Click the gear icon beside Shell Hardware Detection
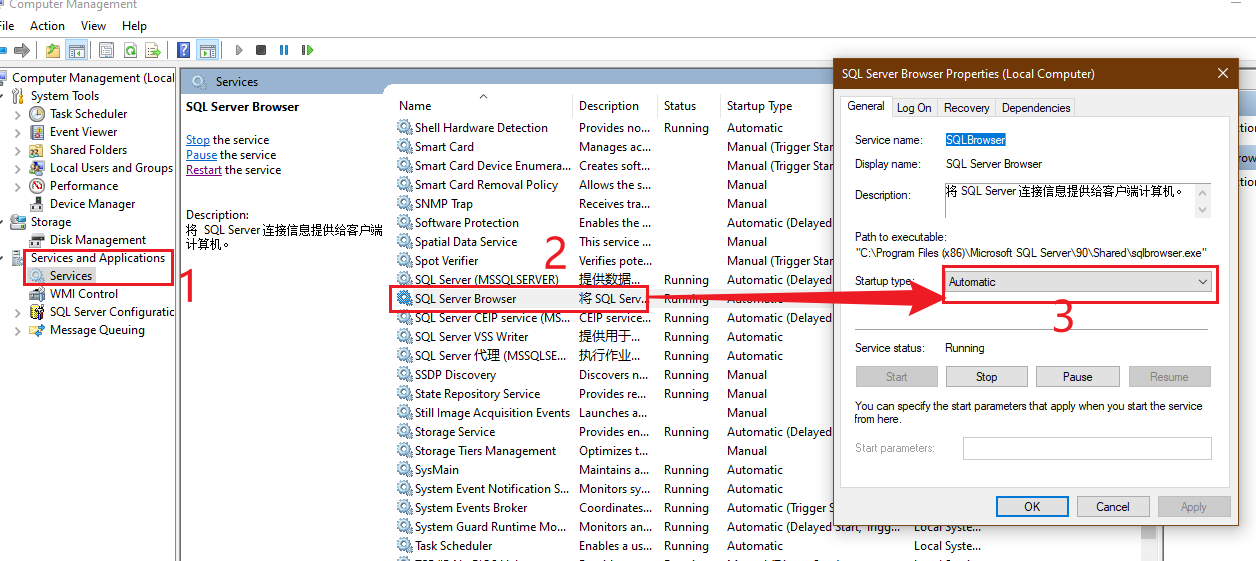 pos(404,128)
